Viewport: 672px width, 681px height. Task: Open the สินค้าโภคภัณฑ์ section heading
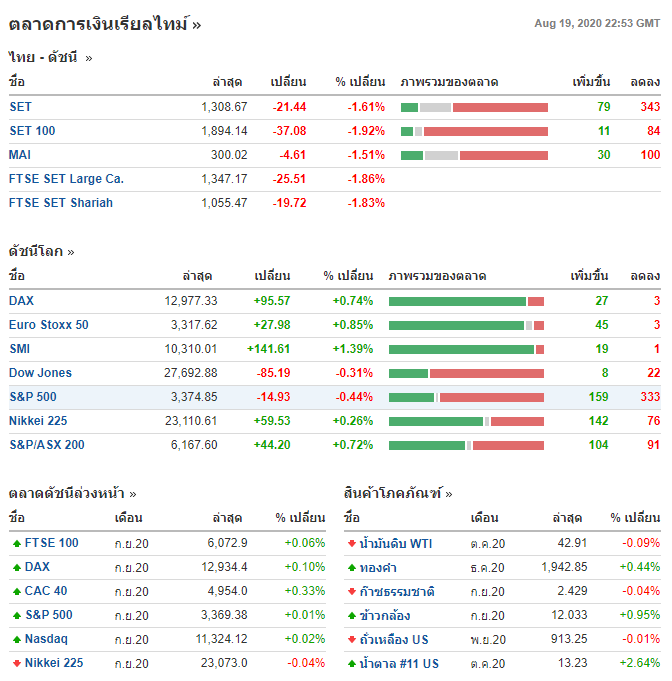click(x=398, y=493)
